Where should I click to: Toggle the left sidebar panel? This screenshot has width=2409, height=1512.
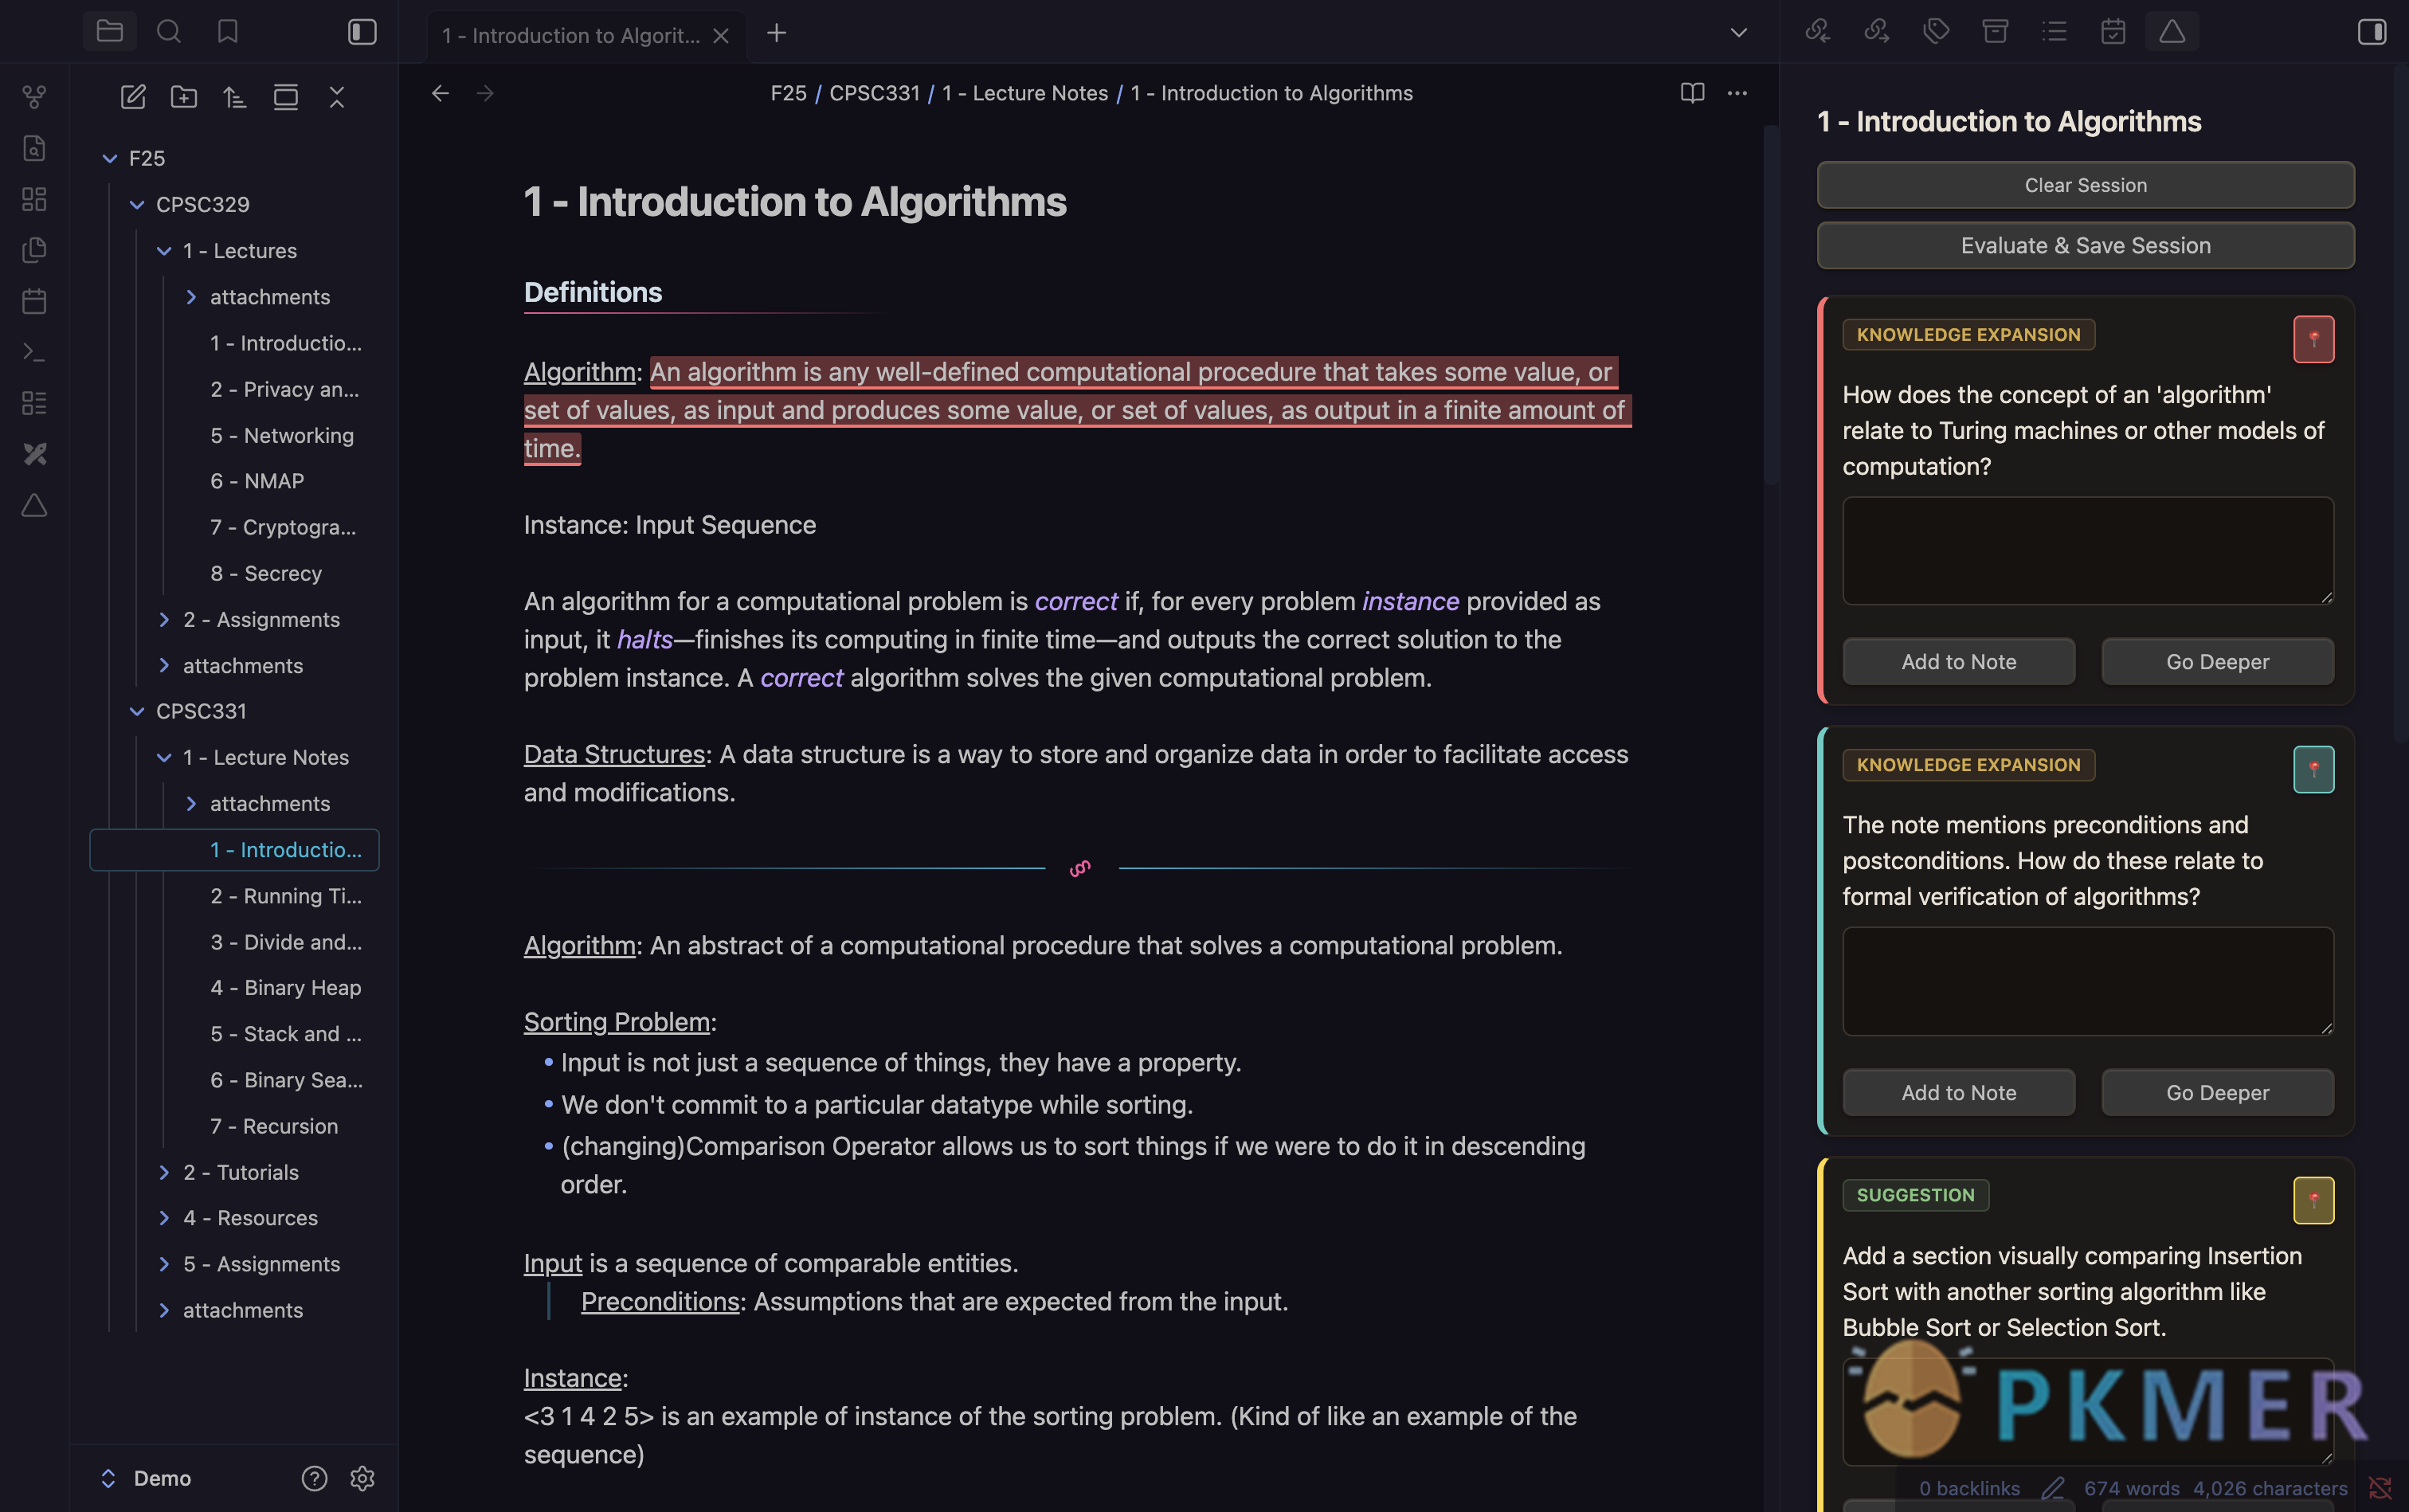click(362, 32)
